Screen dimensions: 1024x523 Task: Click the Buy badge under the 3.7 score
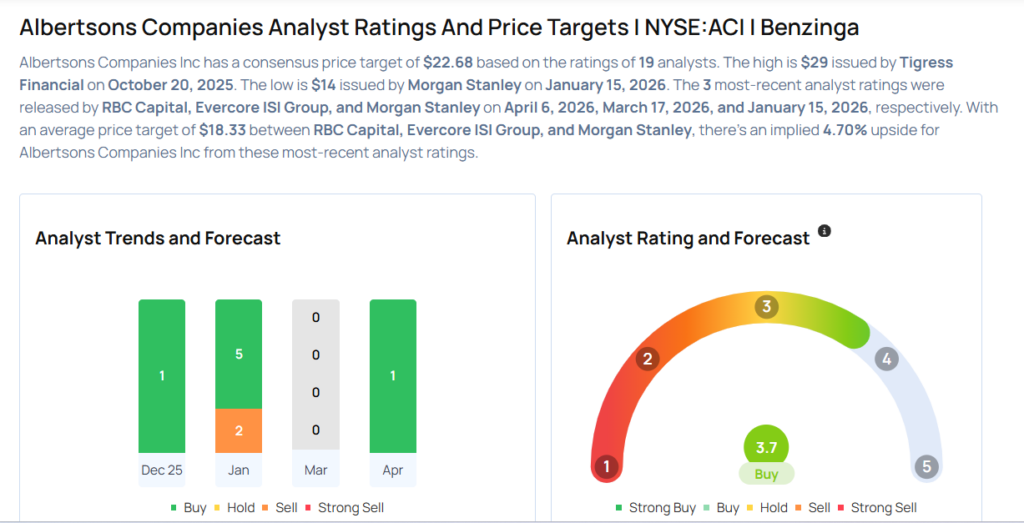(766, 474)
